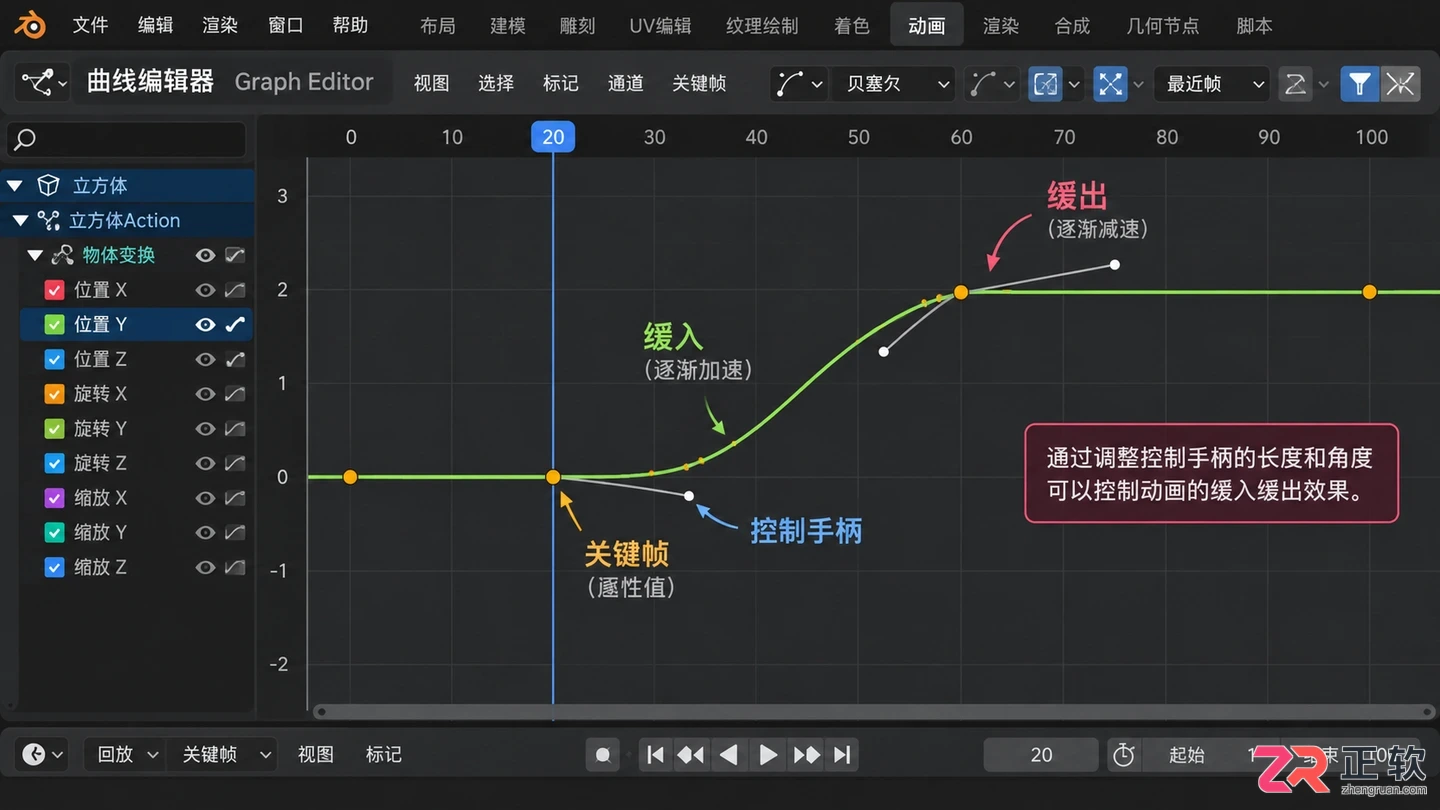Open the 关键帧 keying dropdown in timeline

[223, 754]
